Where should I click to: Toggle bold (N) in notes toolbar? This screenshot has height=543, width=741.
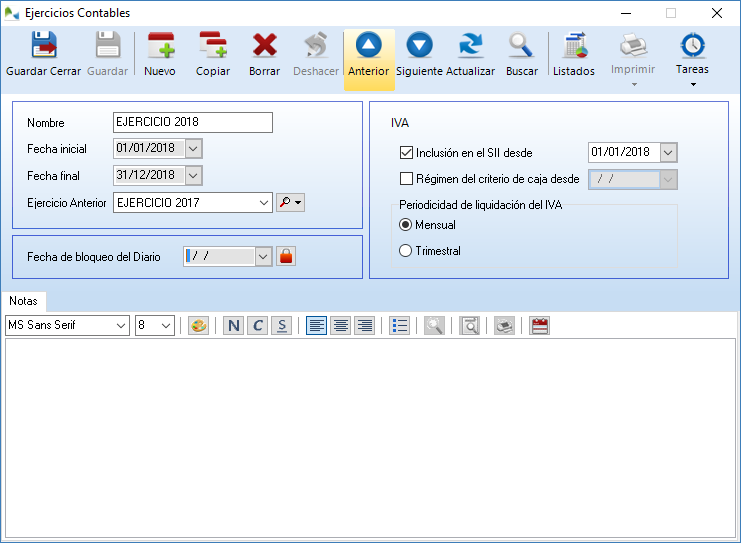pos(233,326)
